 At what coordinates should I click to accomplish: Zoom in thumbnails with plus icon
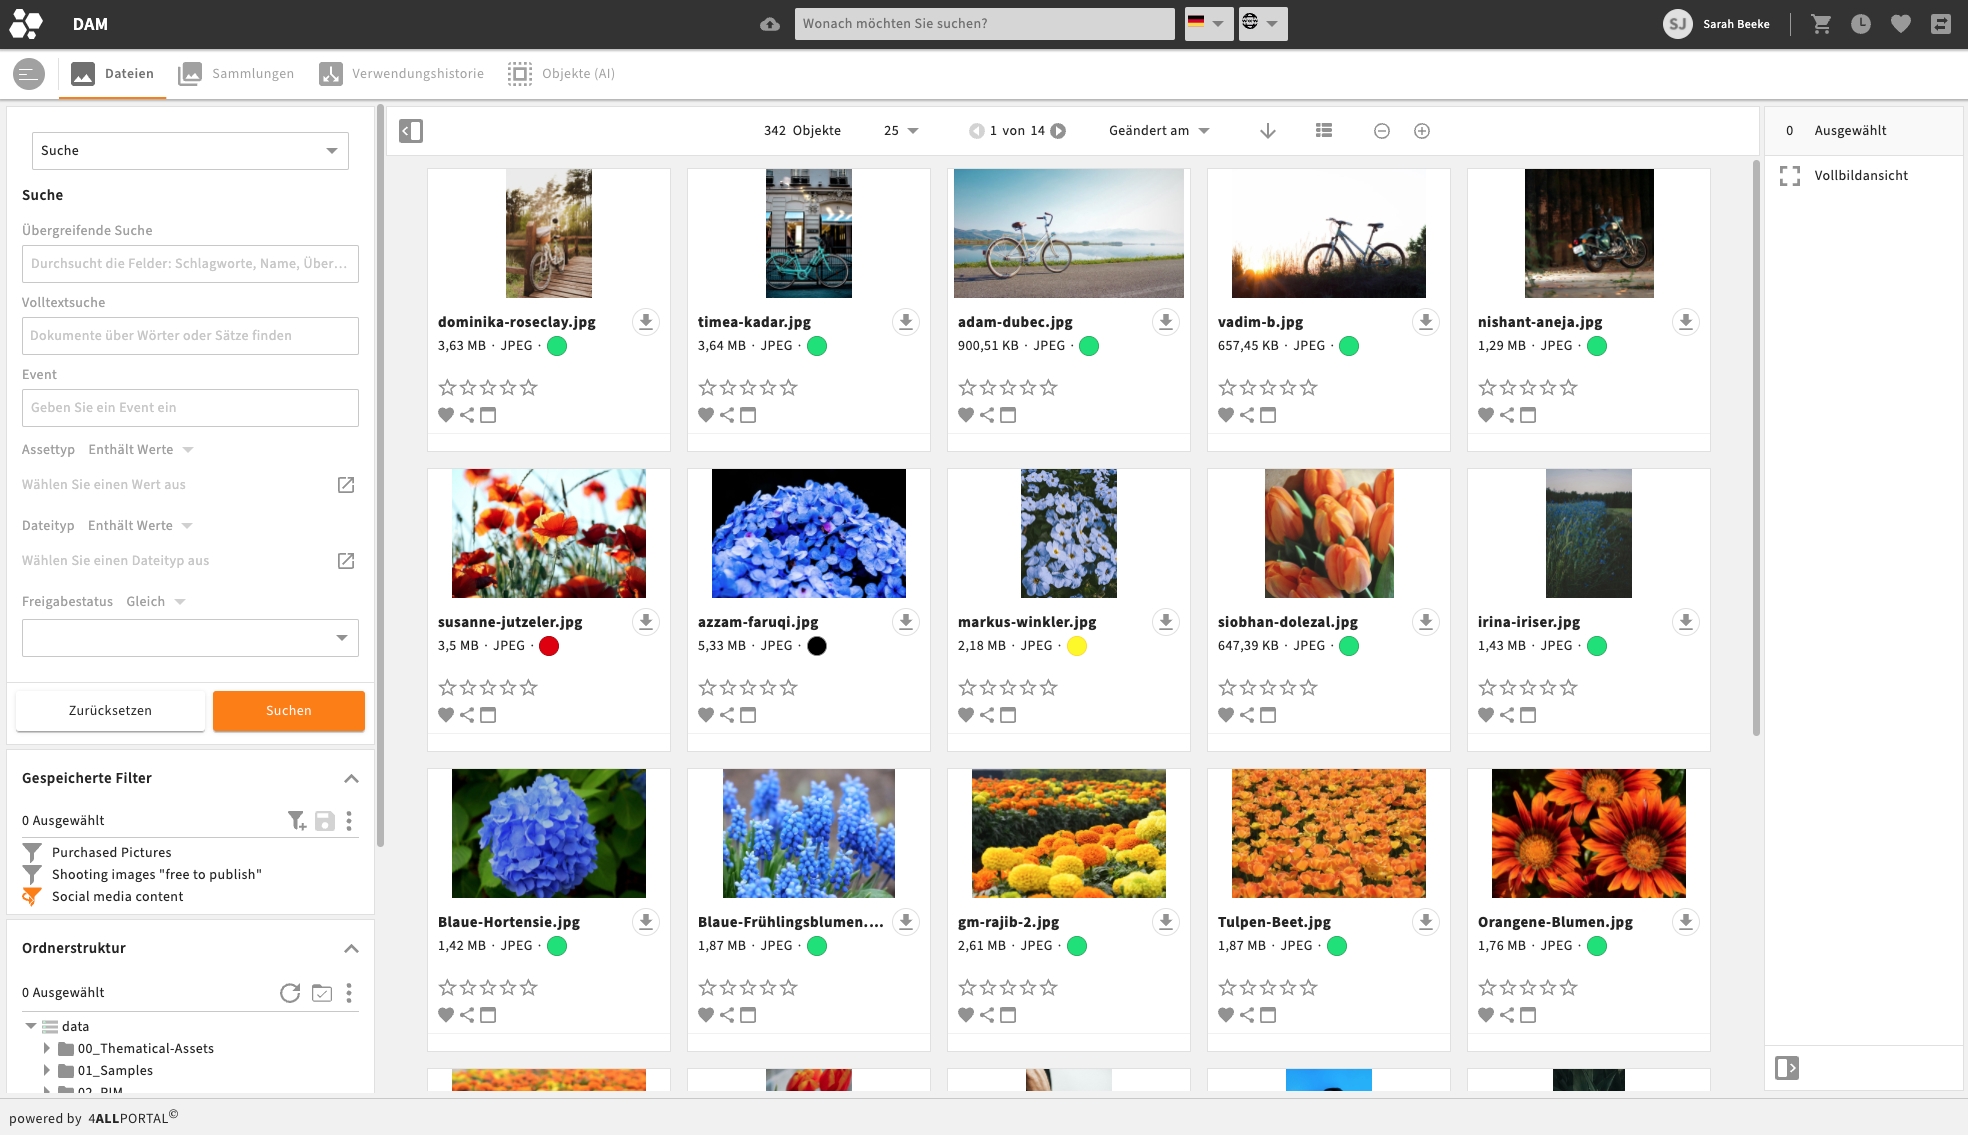[1422, 131]
